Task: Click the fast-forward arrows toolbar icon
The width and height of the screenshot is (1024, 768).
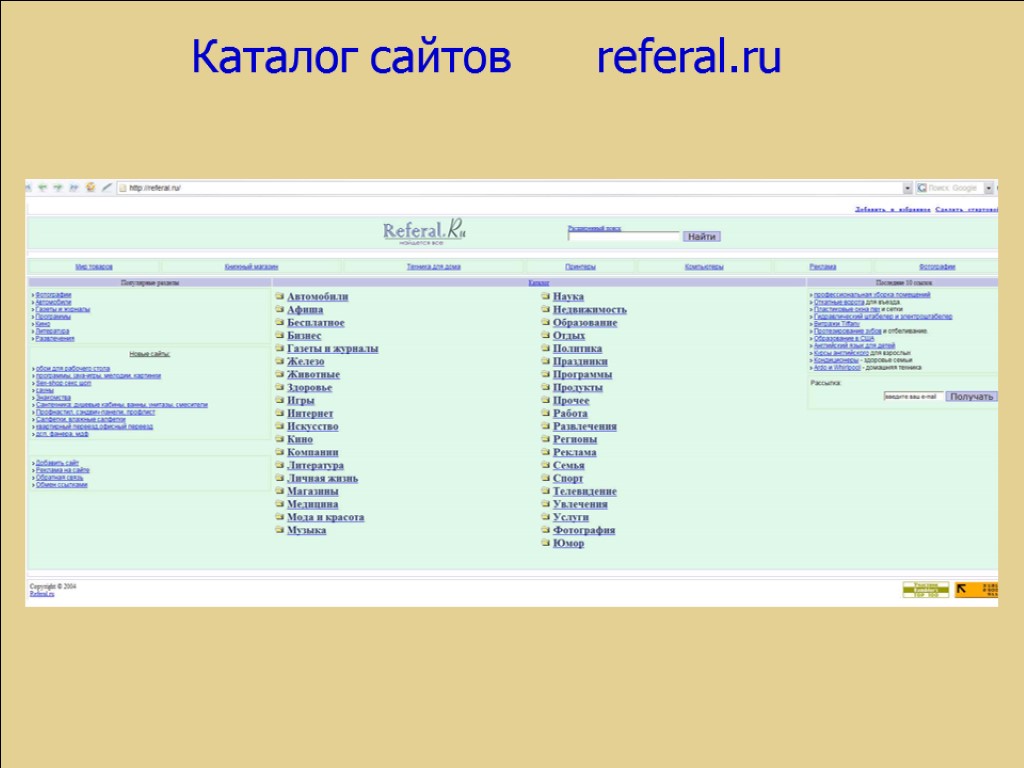Action: 74,188
